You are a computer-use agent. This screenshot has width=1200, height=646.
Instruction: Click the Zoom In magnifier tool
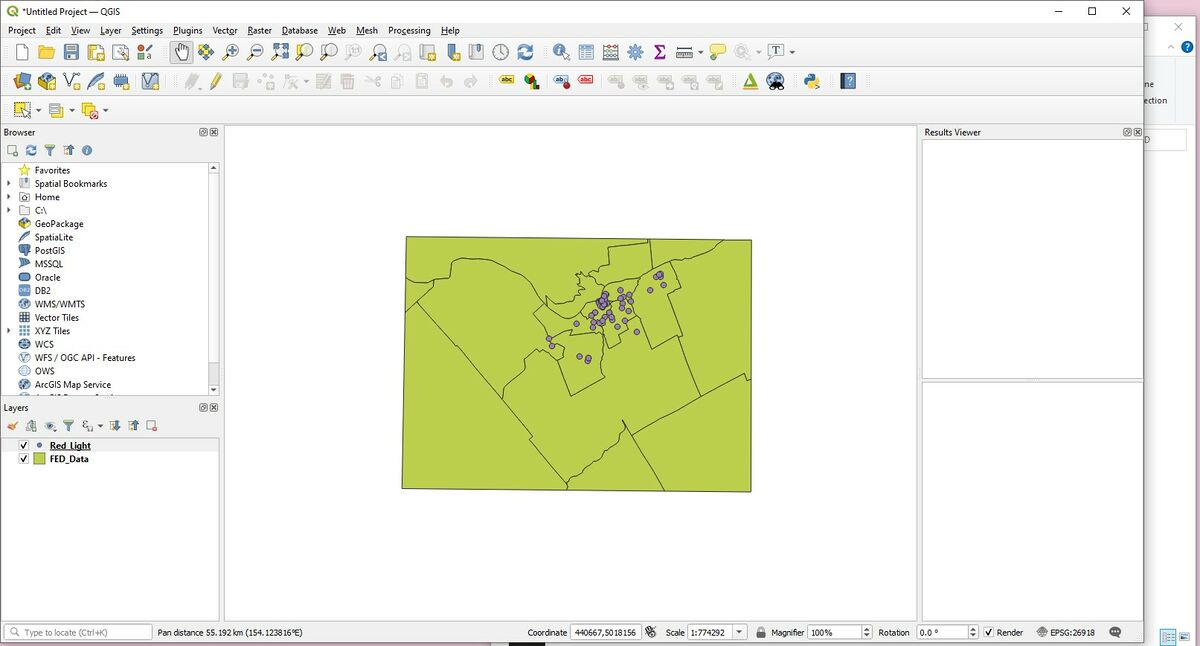pyautogui.click(x=231, y=52)
